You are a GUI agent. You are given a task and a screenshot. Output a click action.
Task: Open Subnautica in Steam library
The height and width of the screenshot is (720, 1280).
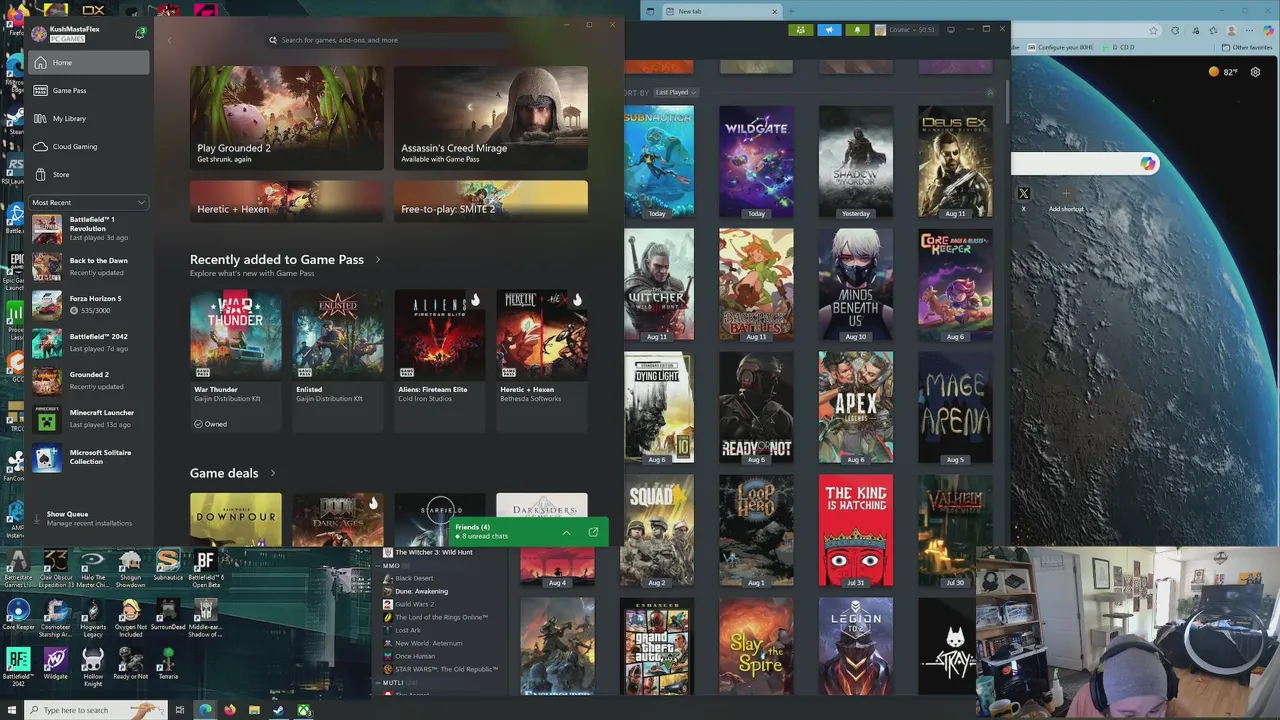tap(657, 162)
